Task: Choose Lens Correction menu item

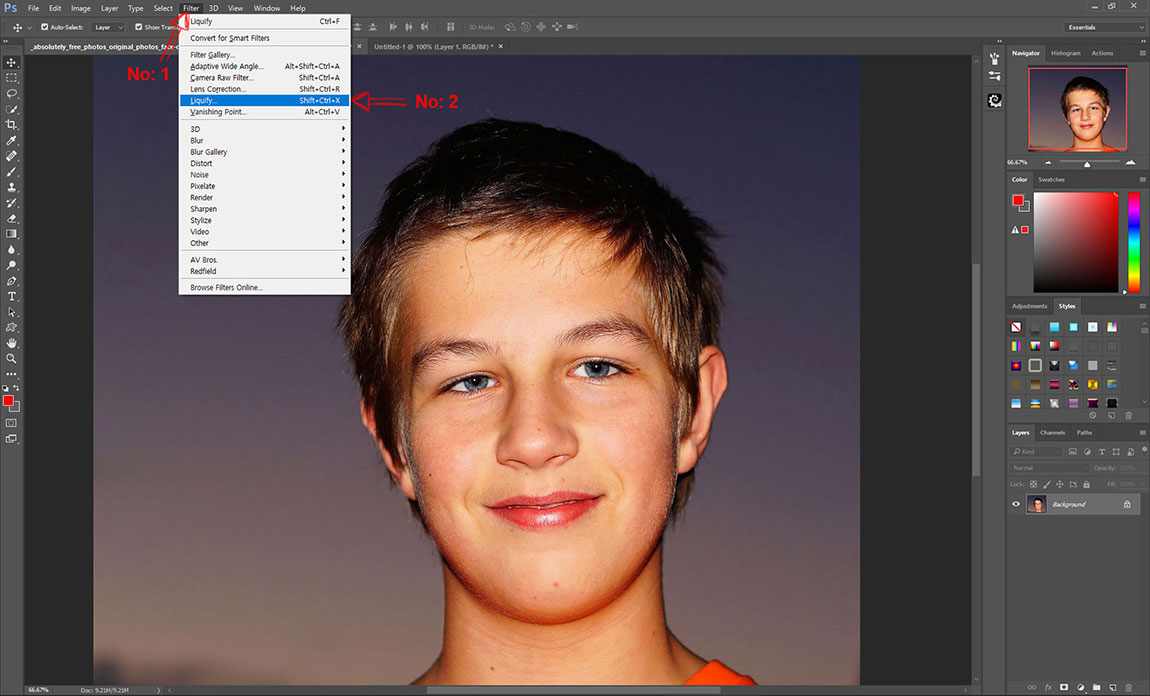Action: (265, 89)
